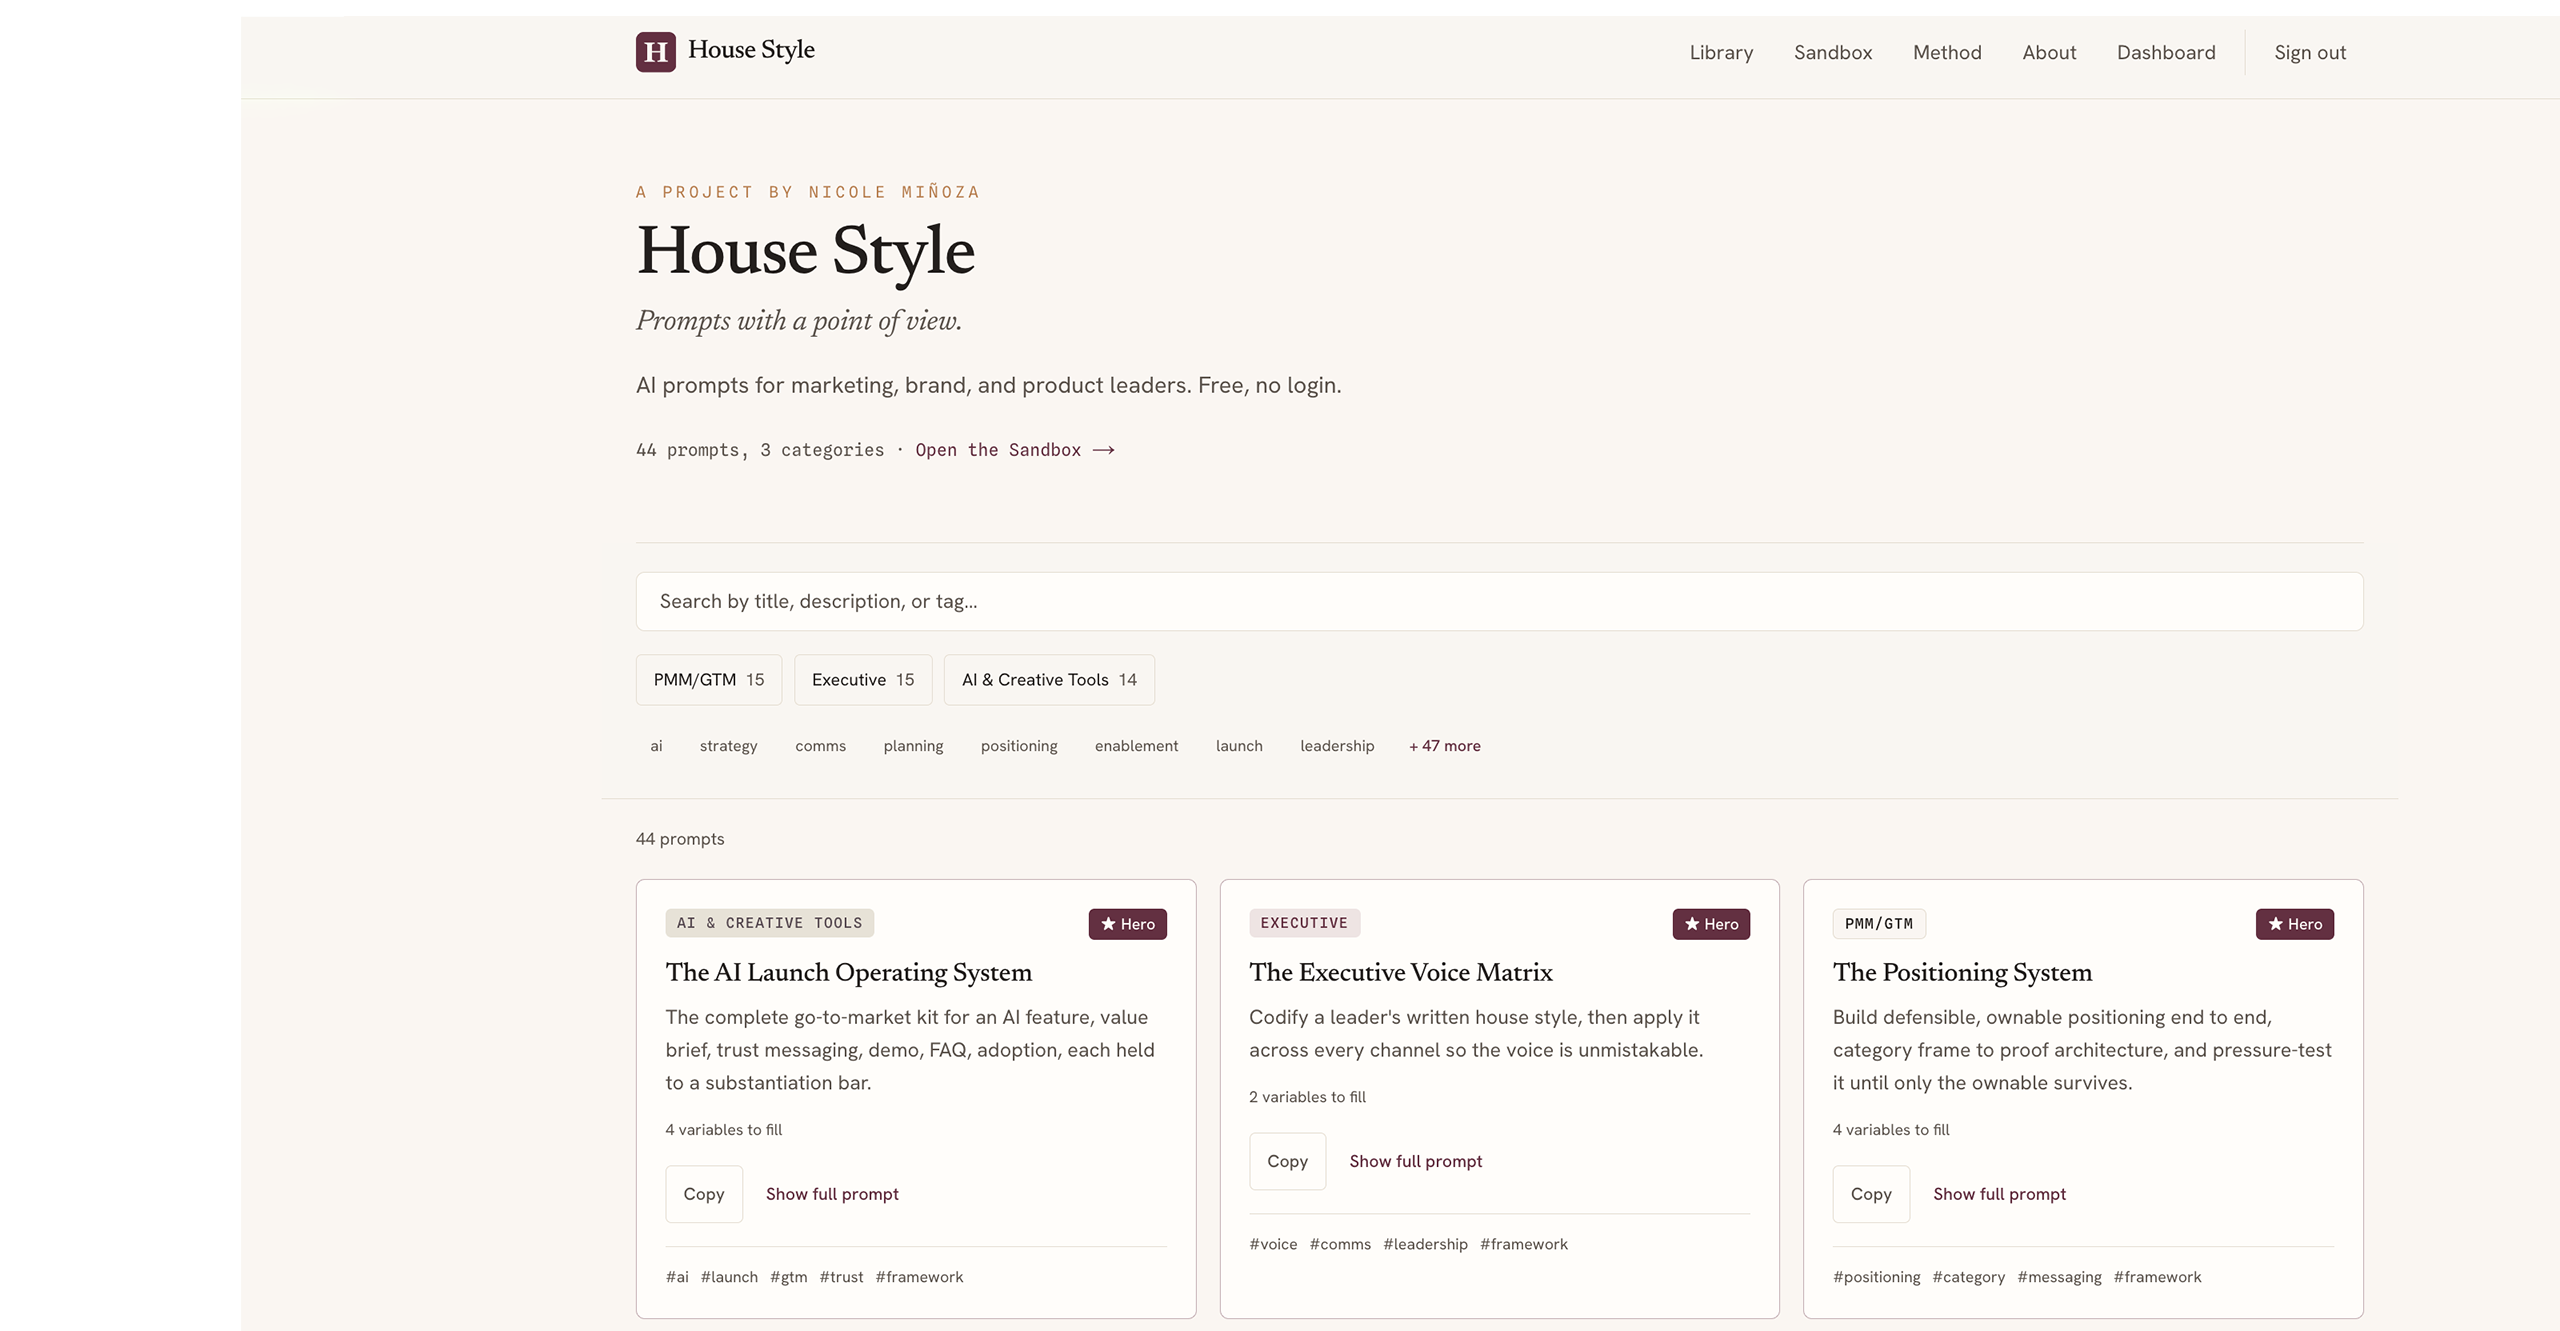Click '4 variables to fill' on AI Launch card
The height and width of the screenshot is (1331, 2560).
point(724,1130)
